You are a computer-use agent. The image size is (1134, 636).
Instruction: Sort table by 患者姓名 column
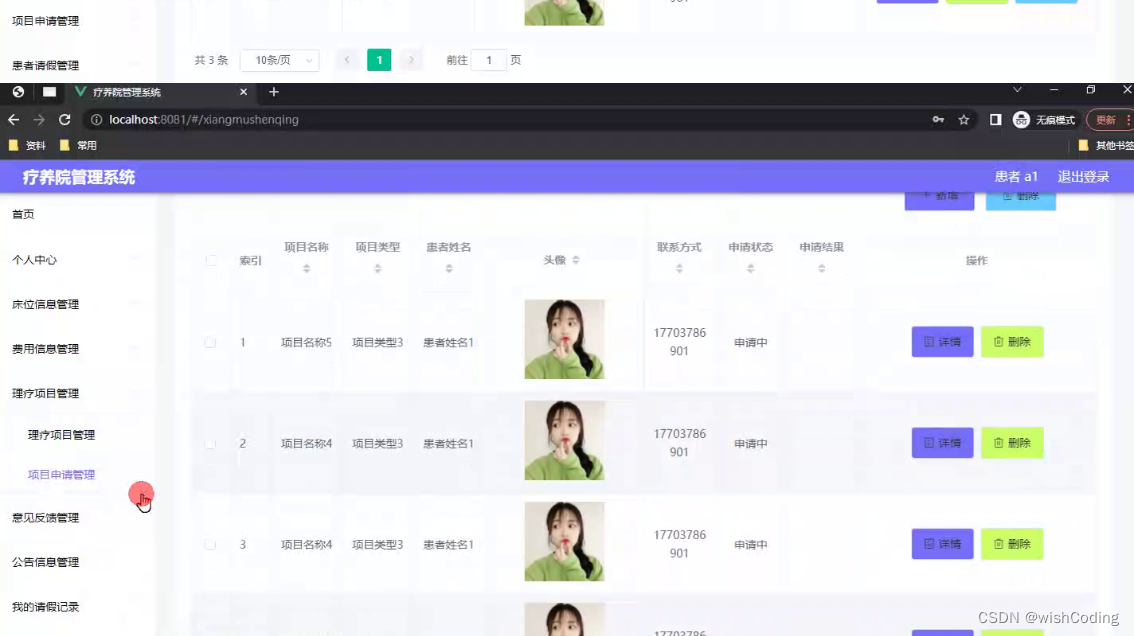click(x=449, y=268)
